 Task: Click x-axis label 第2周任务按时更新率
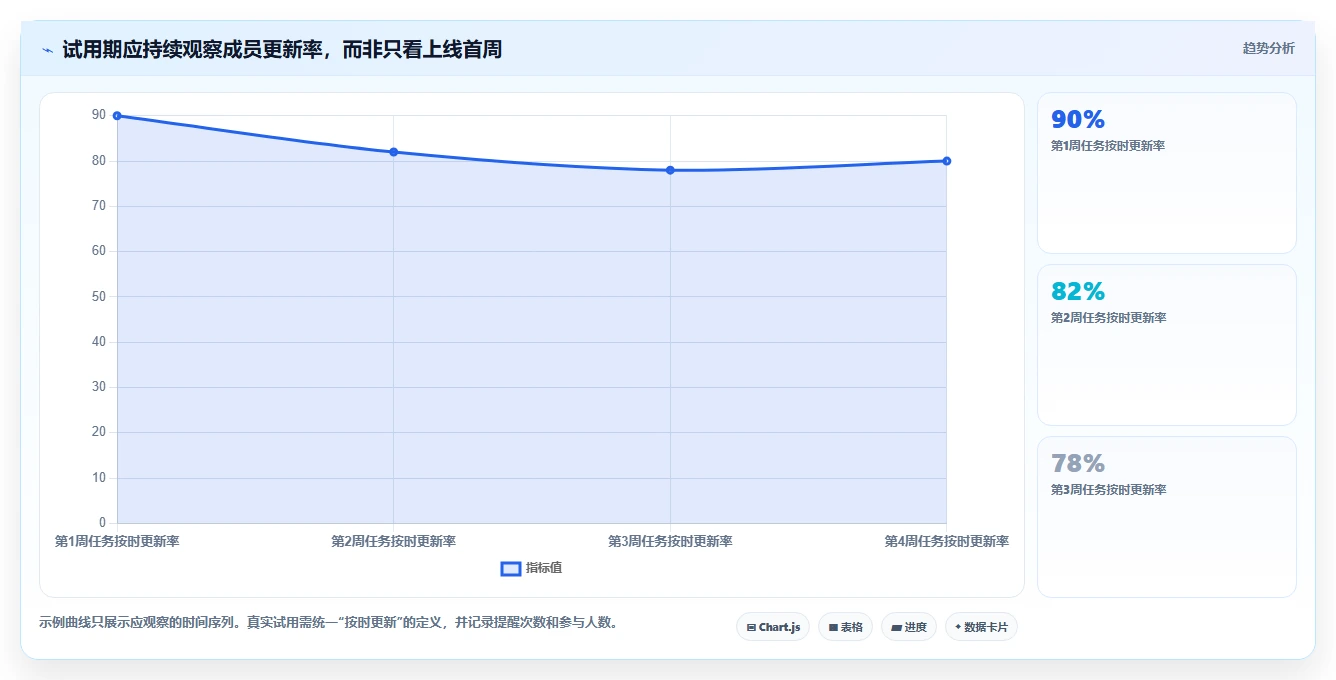pos(394,541)
